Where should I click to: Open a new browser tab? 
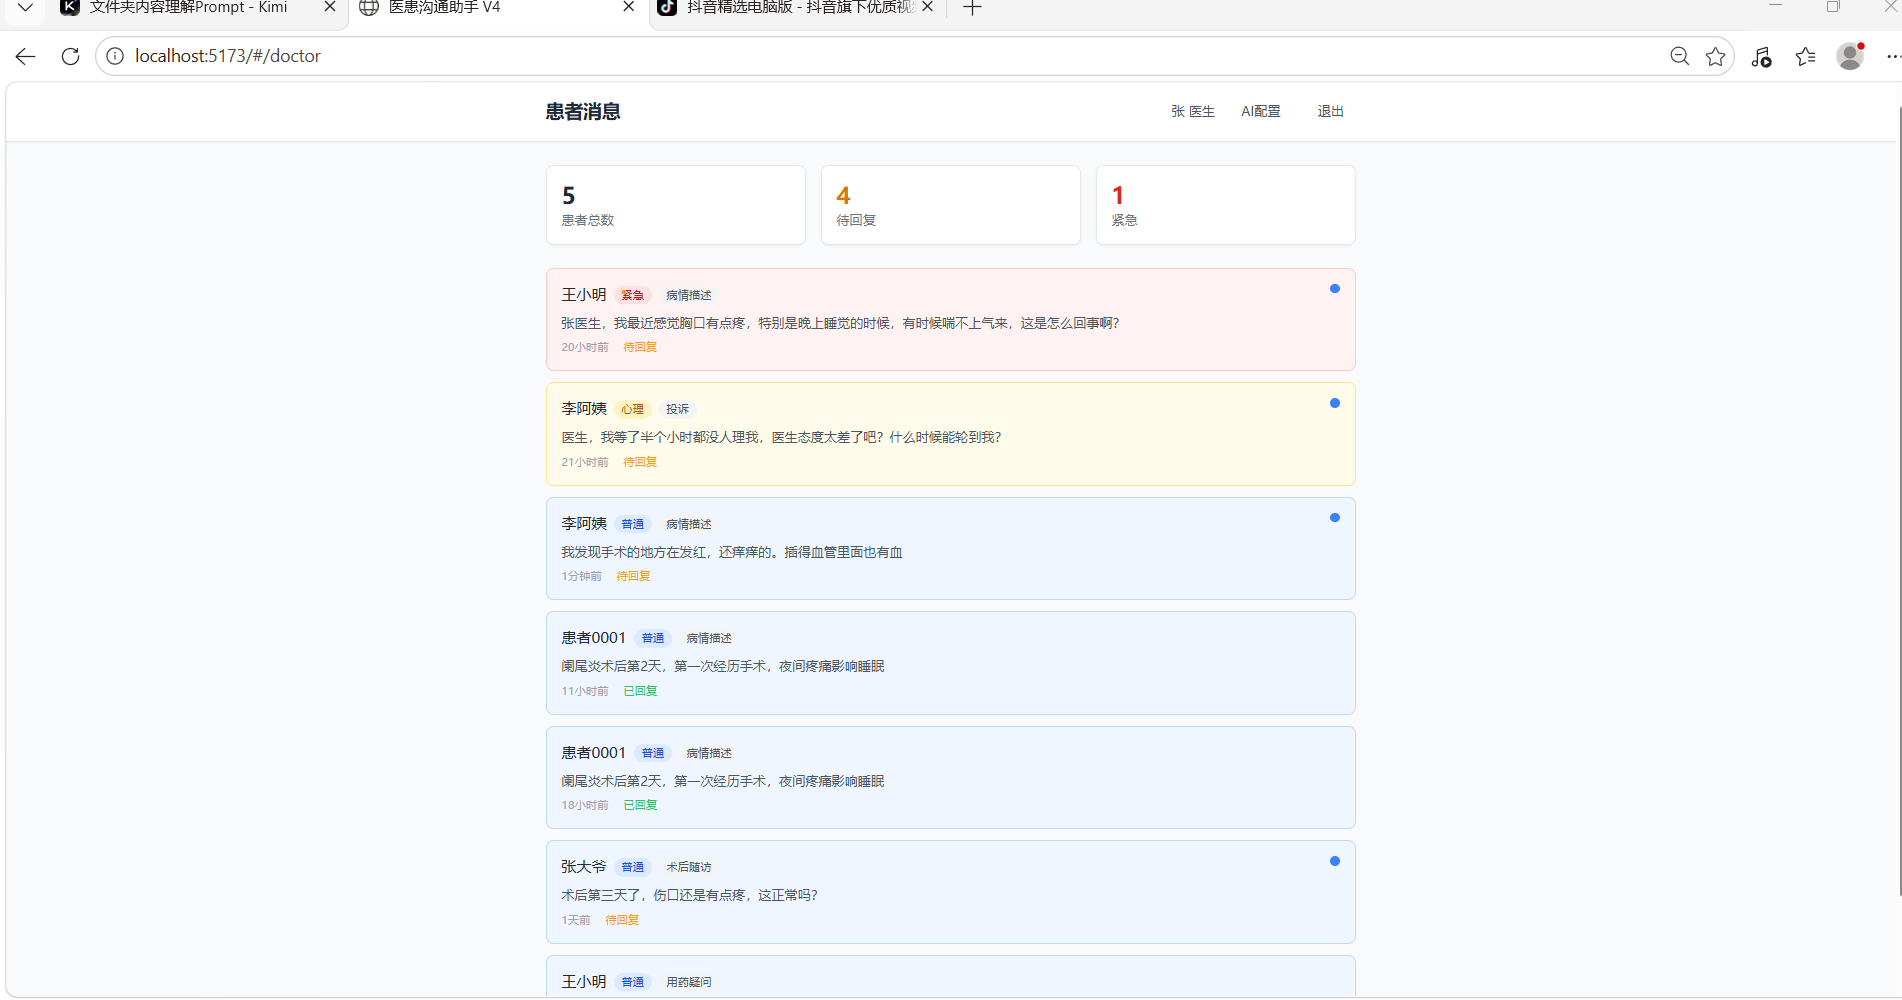(972, 8)
